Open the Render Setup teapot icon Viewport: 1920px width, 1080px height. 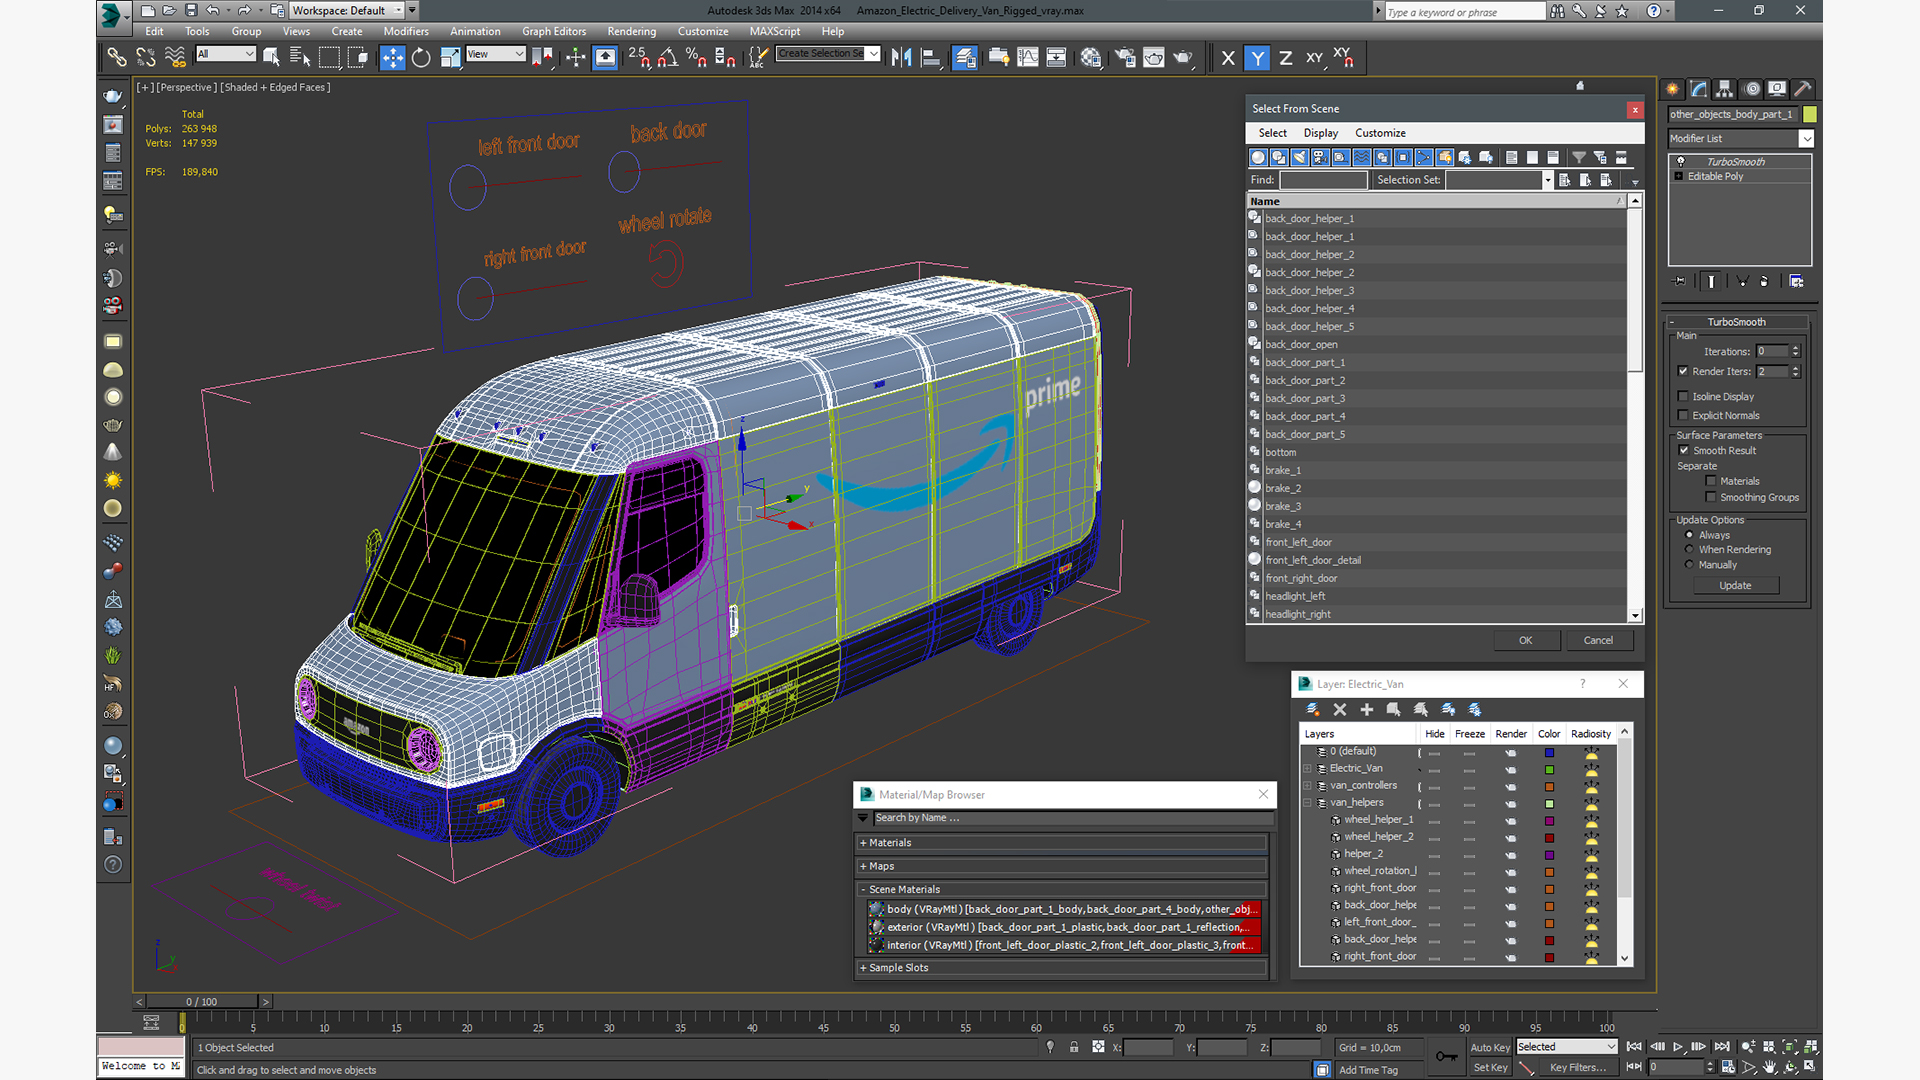coord(1125,58)
